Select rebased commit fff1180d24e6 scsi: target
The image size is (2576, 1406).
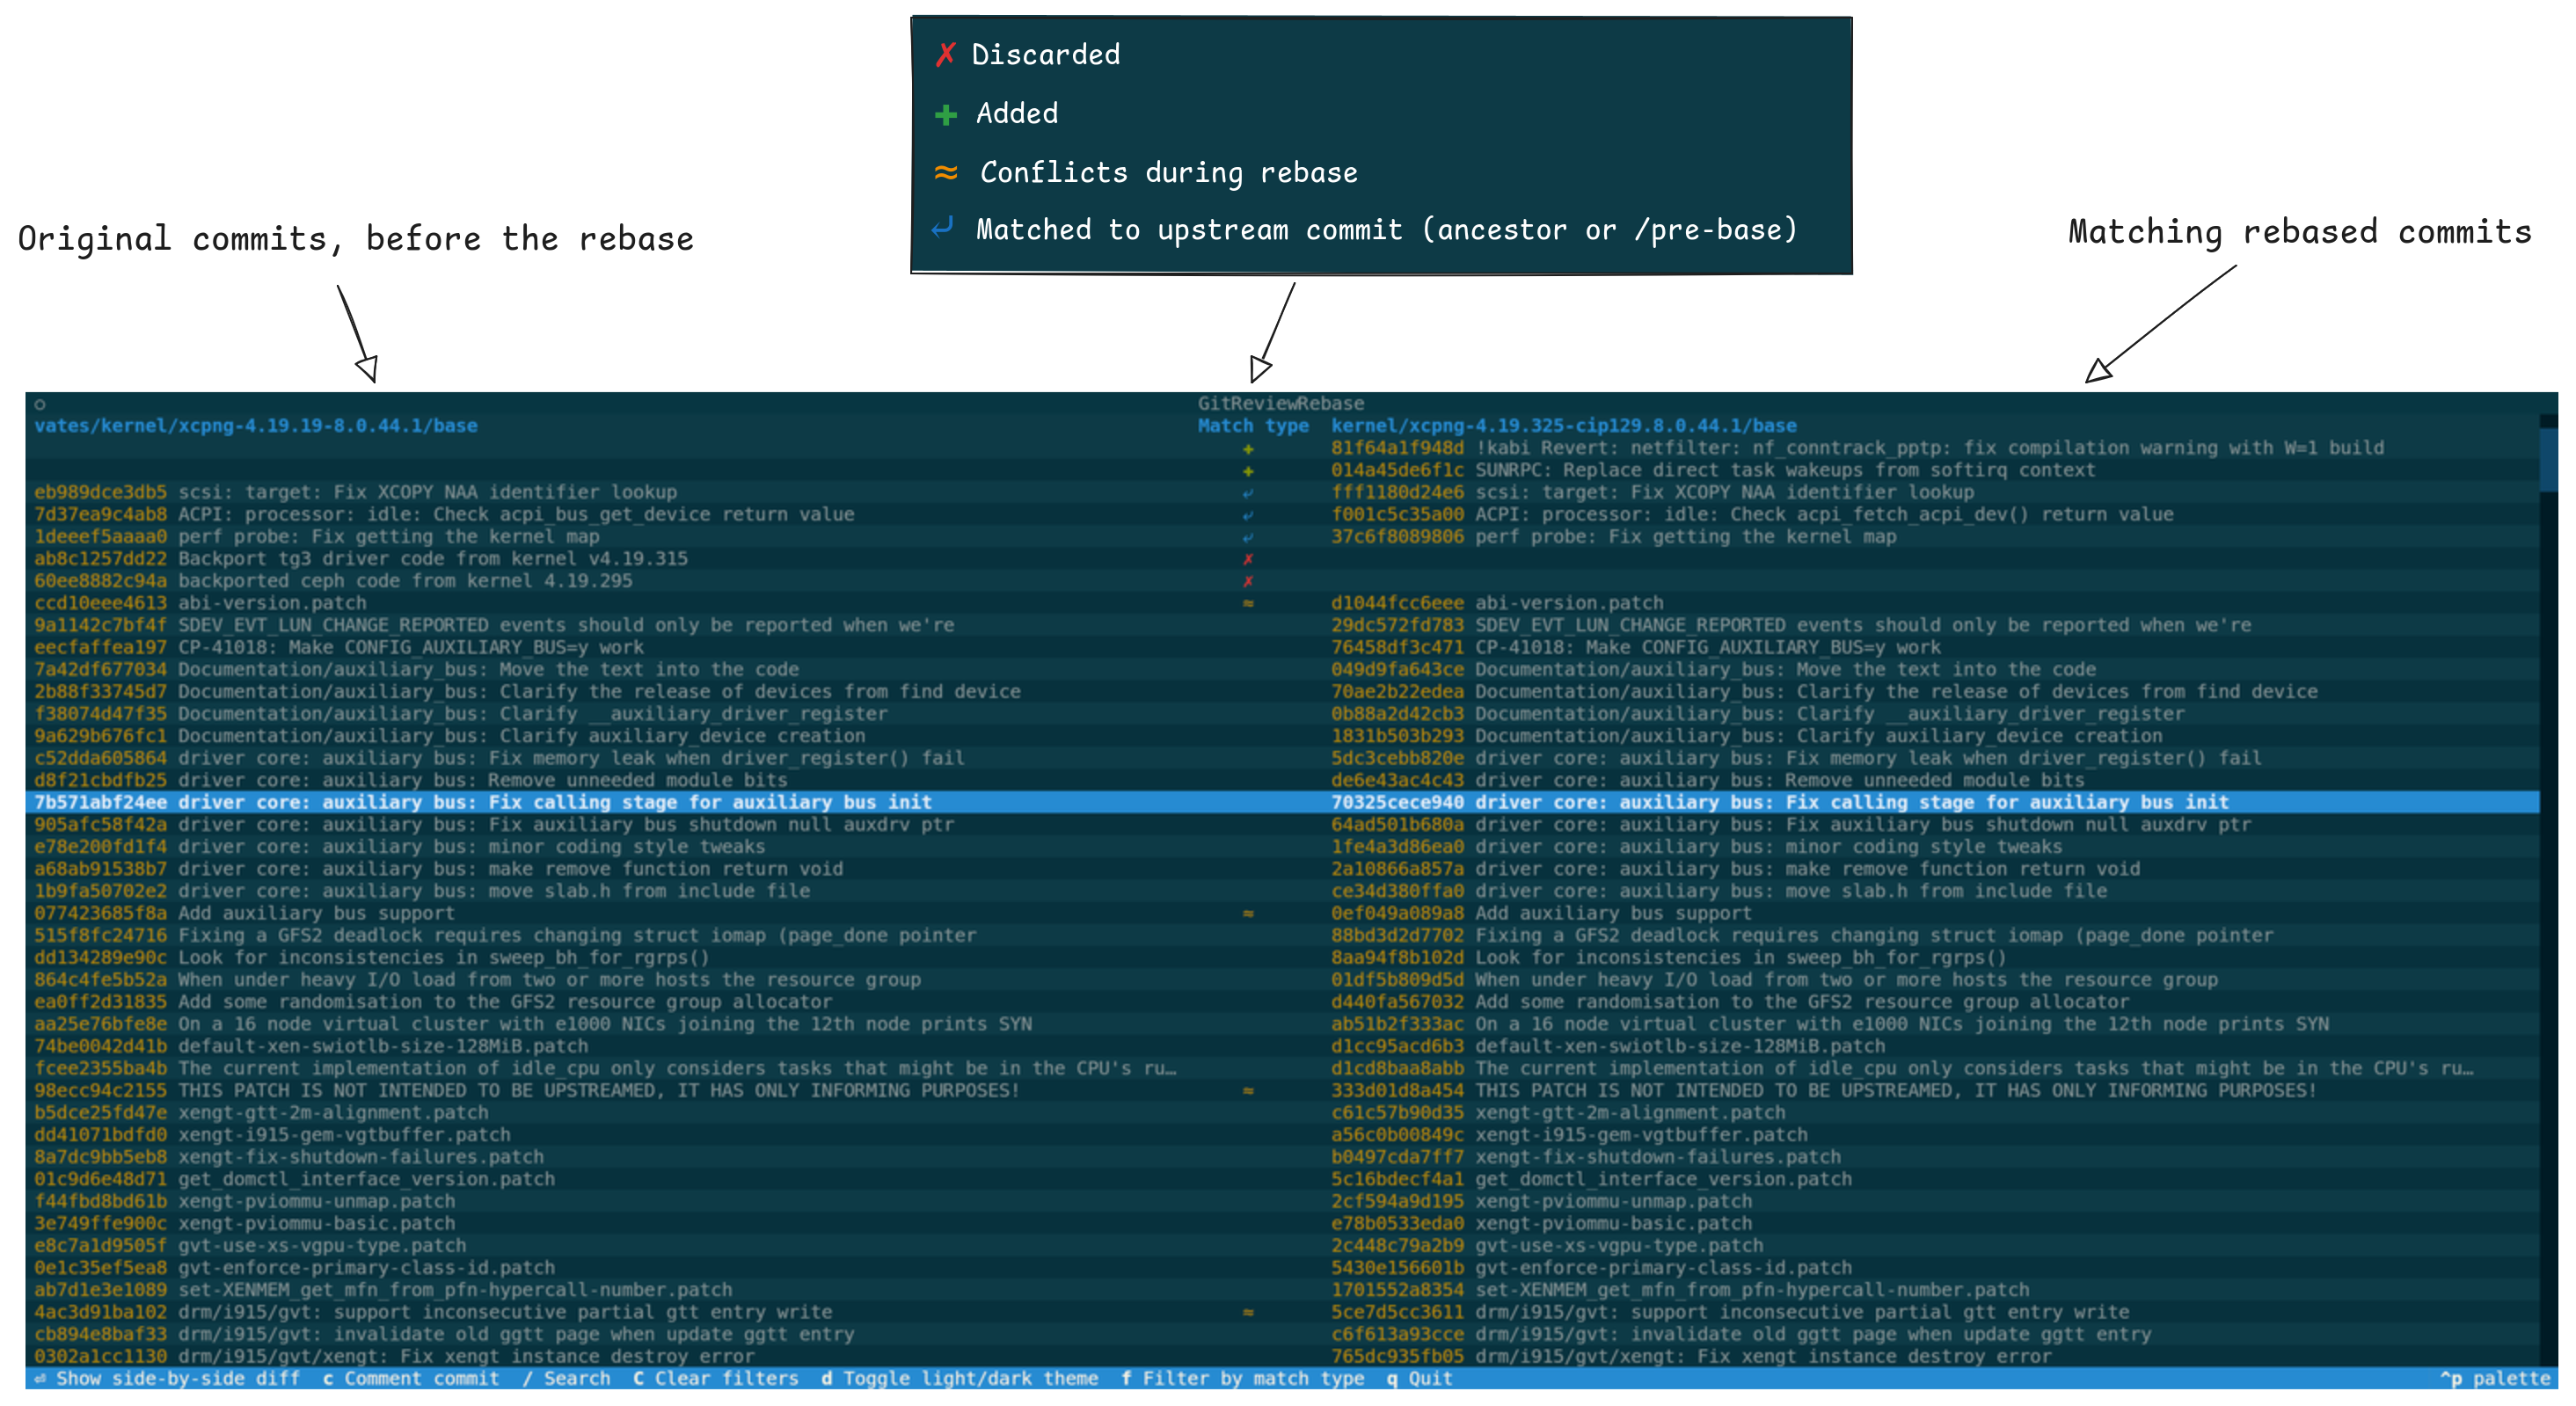[1652, 492]
